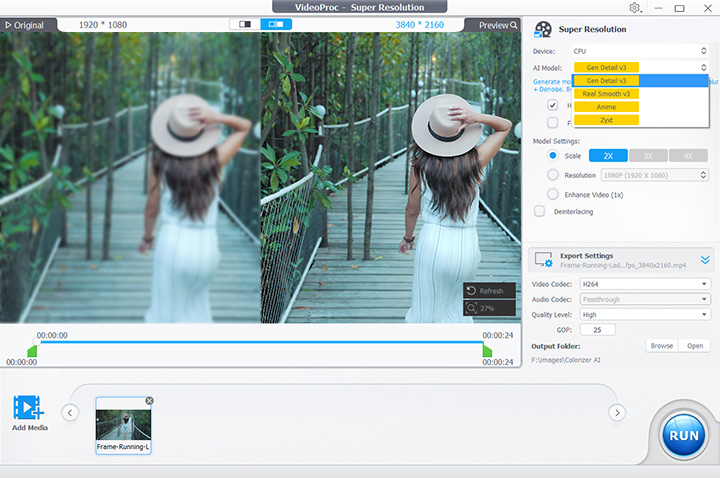Open the Quality Level dropdown
Screen dimensions: 720x478
point(644,314)
